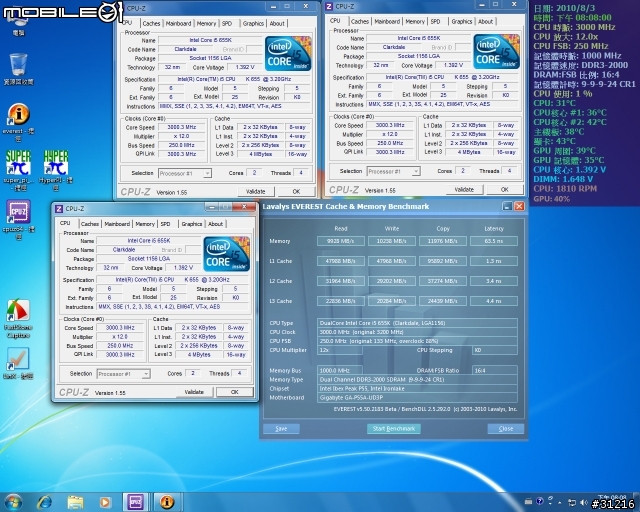Select the L3 Cache Latency 4.4 ns field

pyautogui.click(x=494, y=301)
